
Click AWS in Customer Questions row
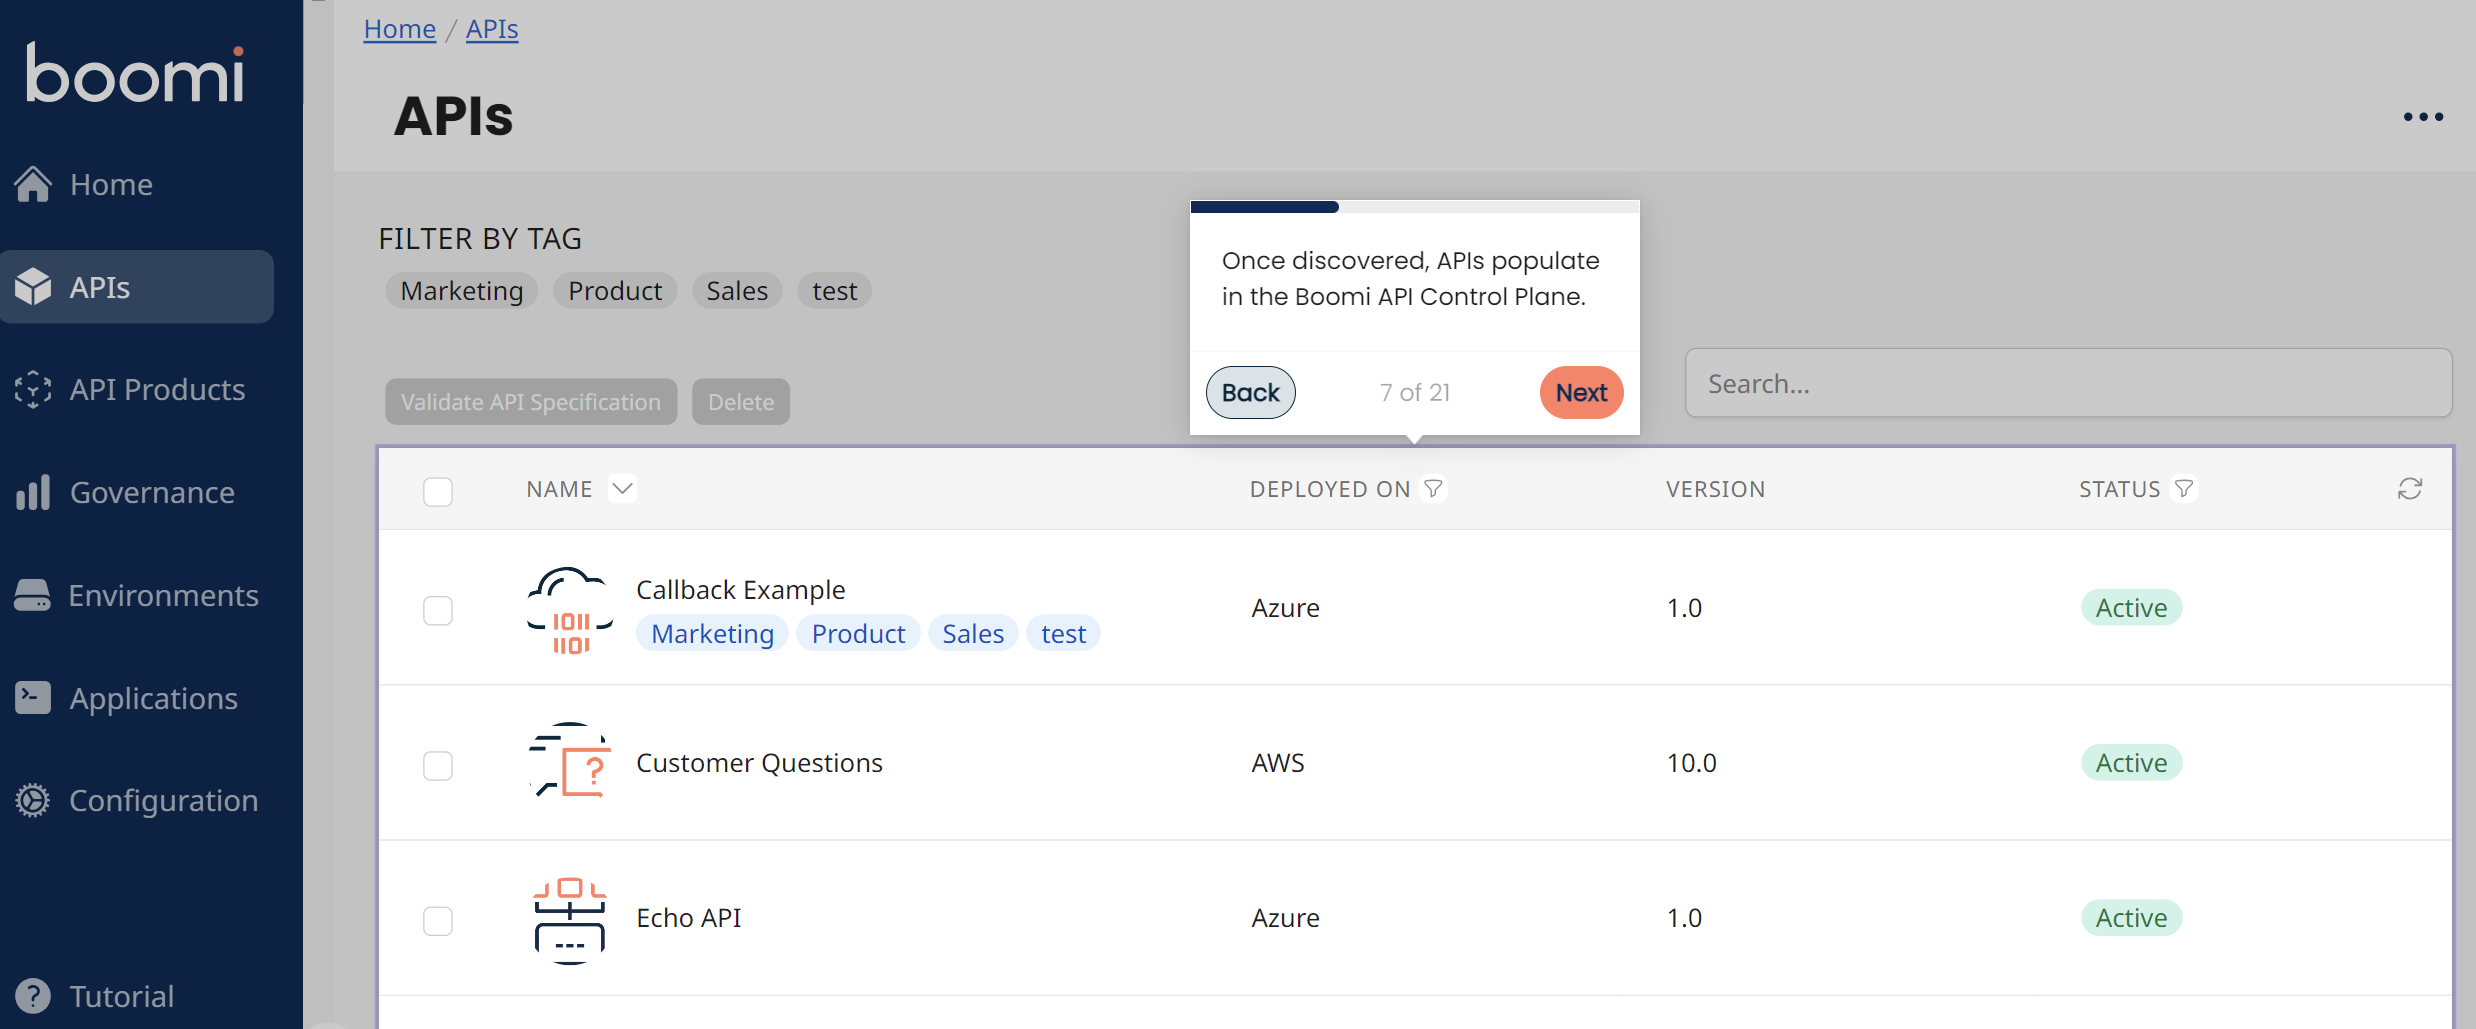(x=1278, y=763)
